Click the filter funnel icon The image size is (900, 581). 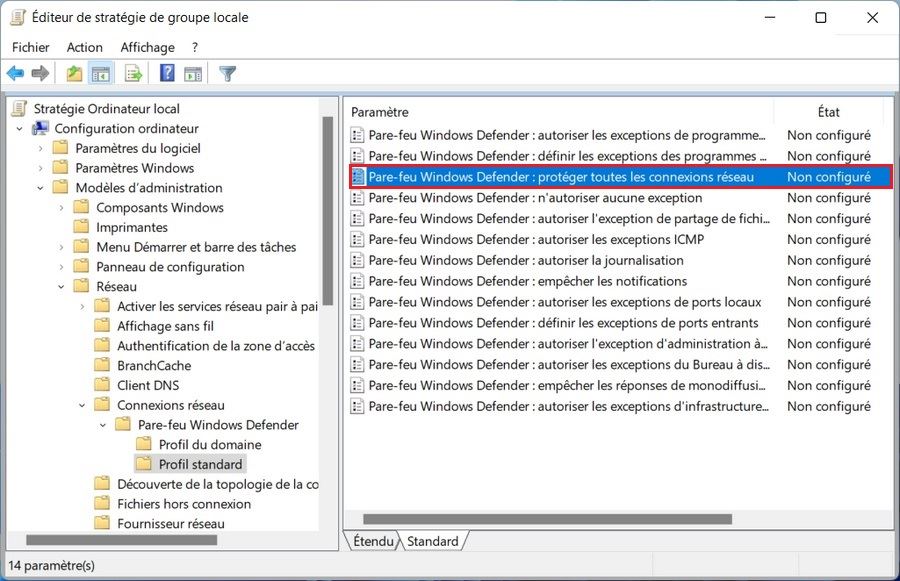[227, 73]
